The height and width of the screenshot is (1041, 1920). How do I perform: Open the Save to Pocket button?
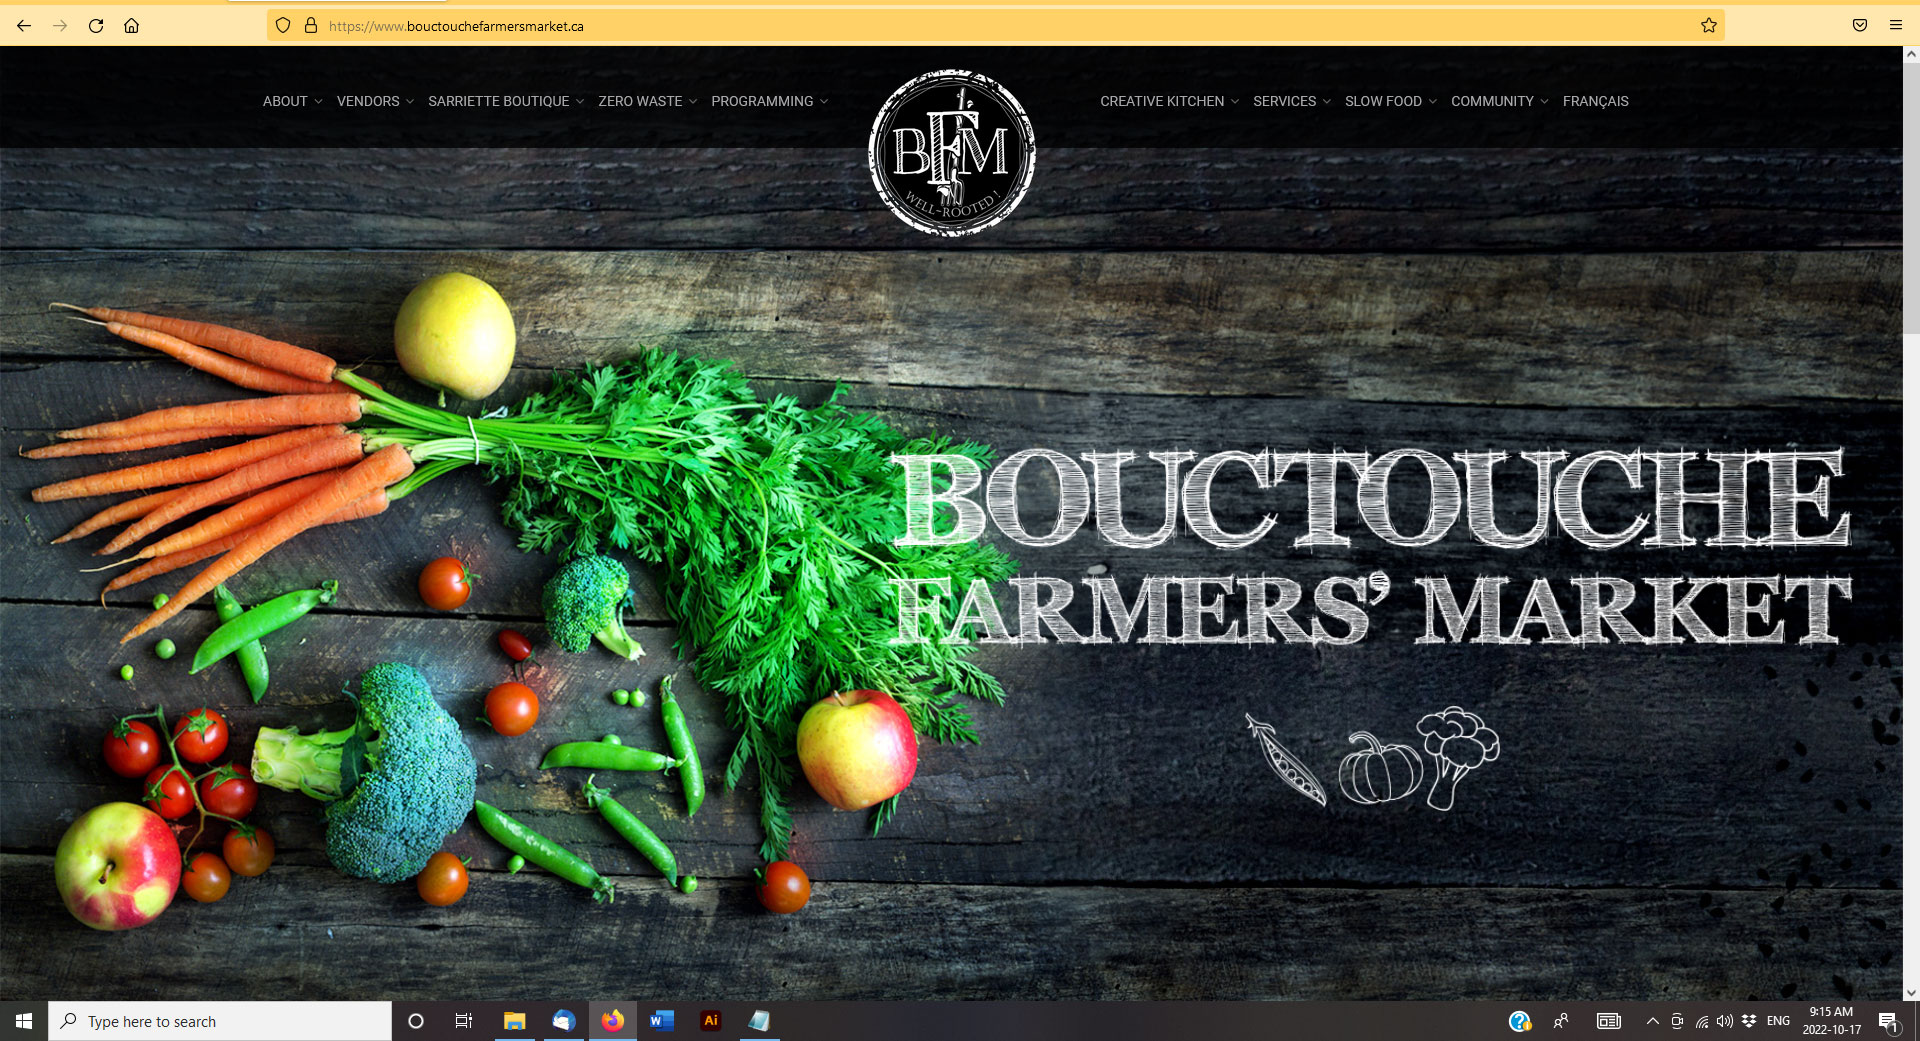[x=1860, y=26]
